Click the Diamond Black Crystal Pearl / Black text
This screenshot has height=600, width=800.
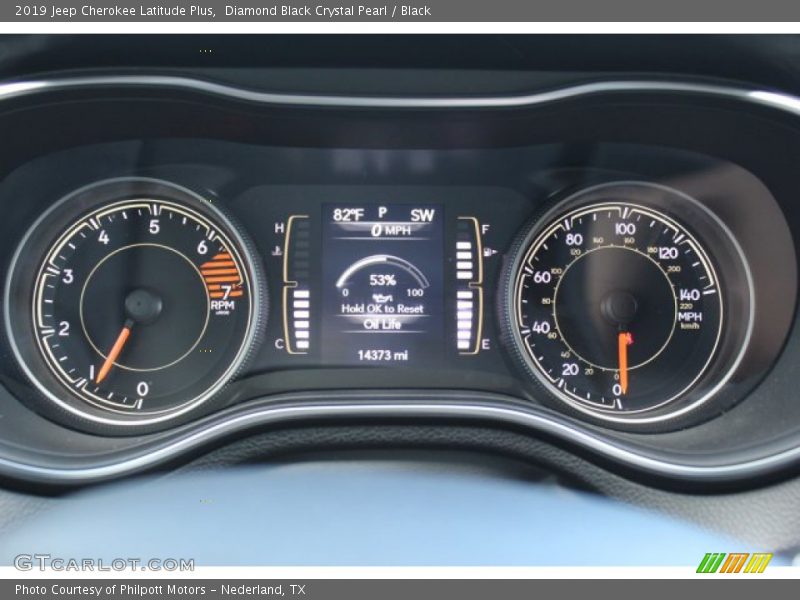tap(328, 10)
